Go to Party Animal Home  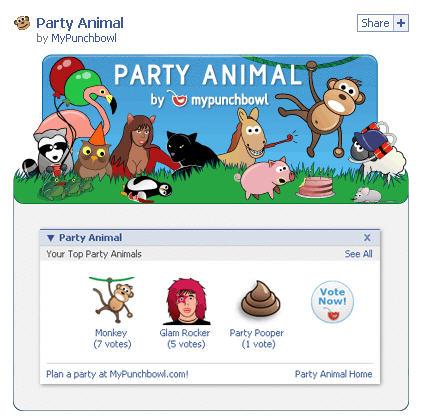pos(333,374)
